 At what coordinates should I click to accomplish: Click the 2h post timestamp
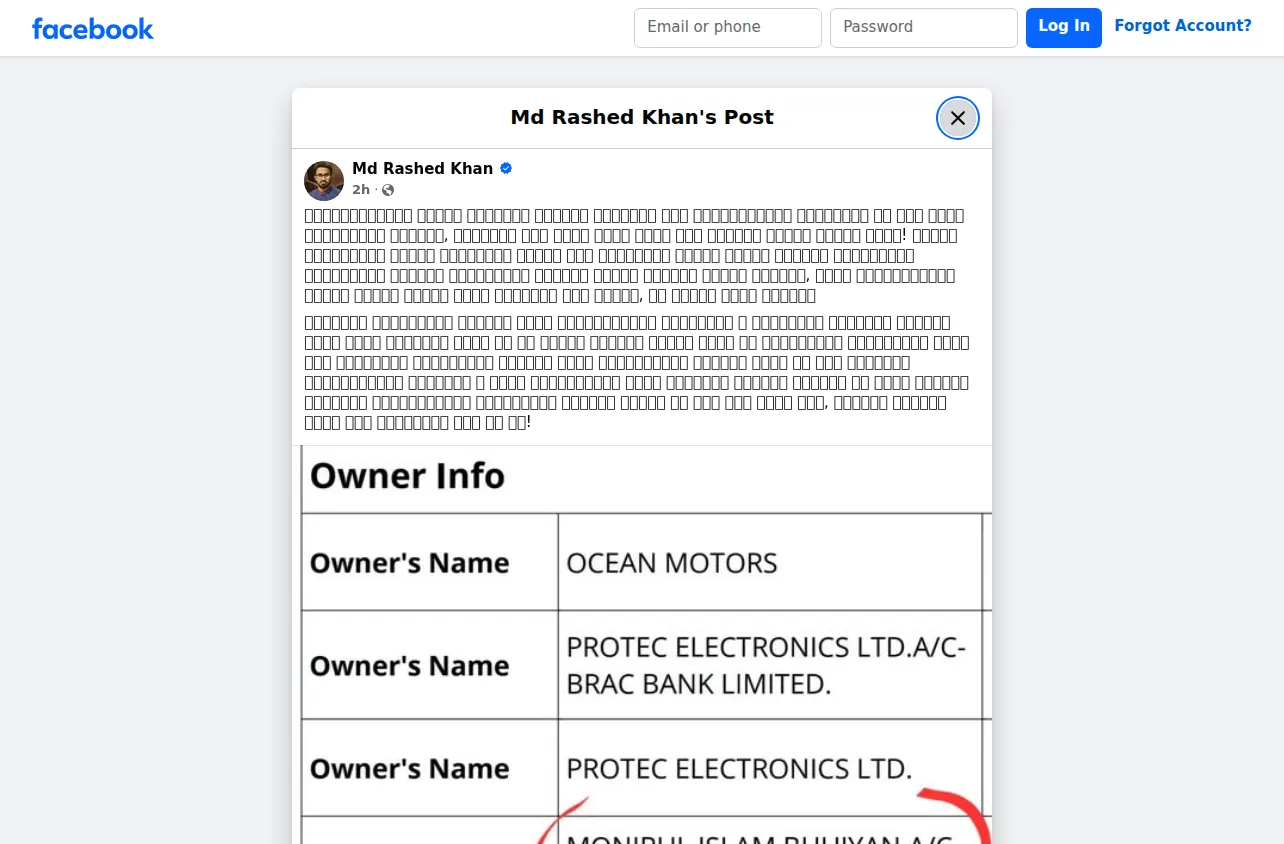click(x=360, y=190)
